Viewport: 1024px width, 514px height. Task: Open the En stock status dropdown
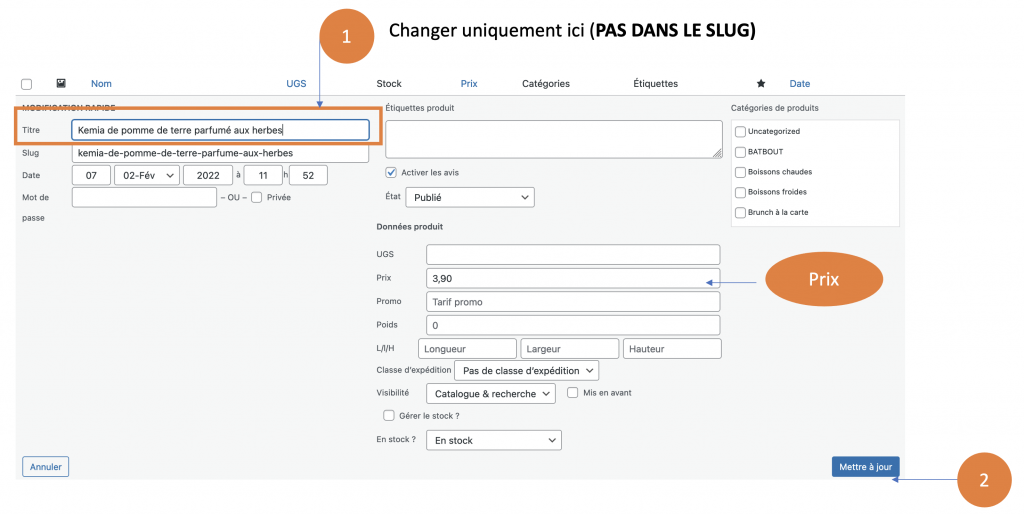click(493, 440)
